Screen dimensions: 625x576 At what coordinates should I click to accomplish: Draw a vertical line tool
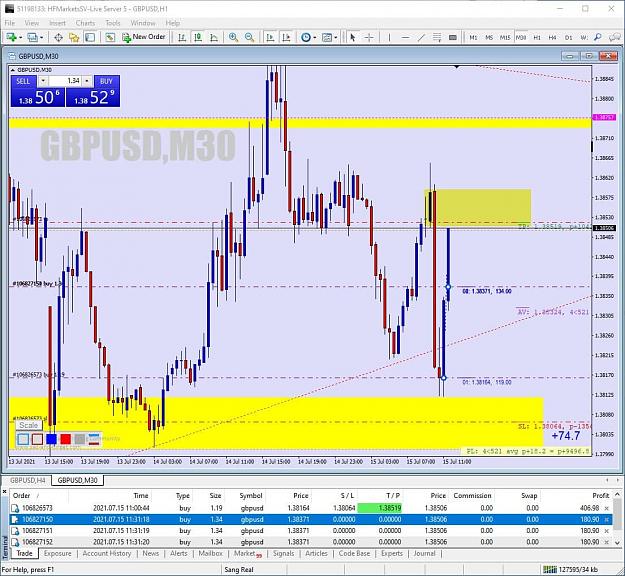(389, 37)
